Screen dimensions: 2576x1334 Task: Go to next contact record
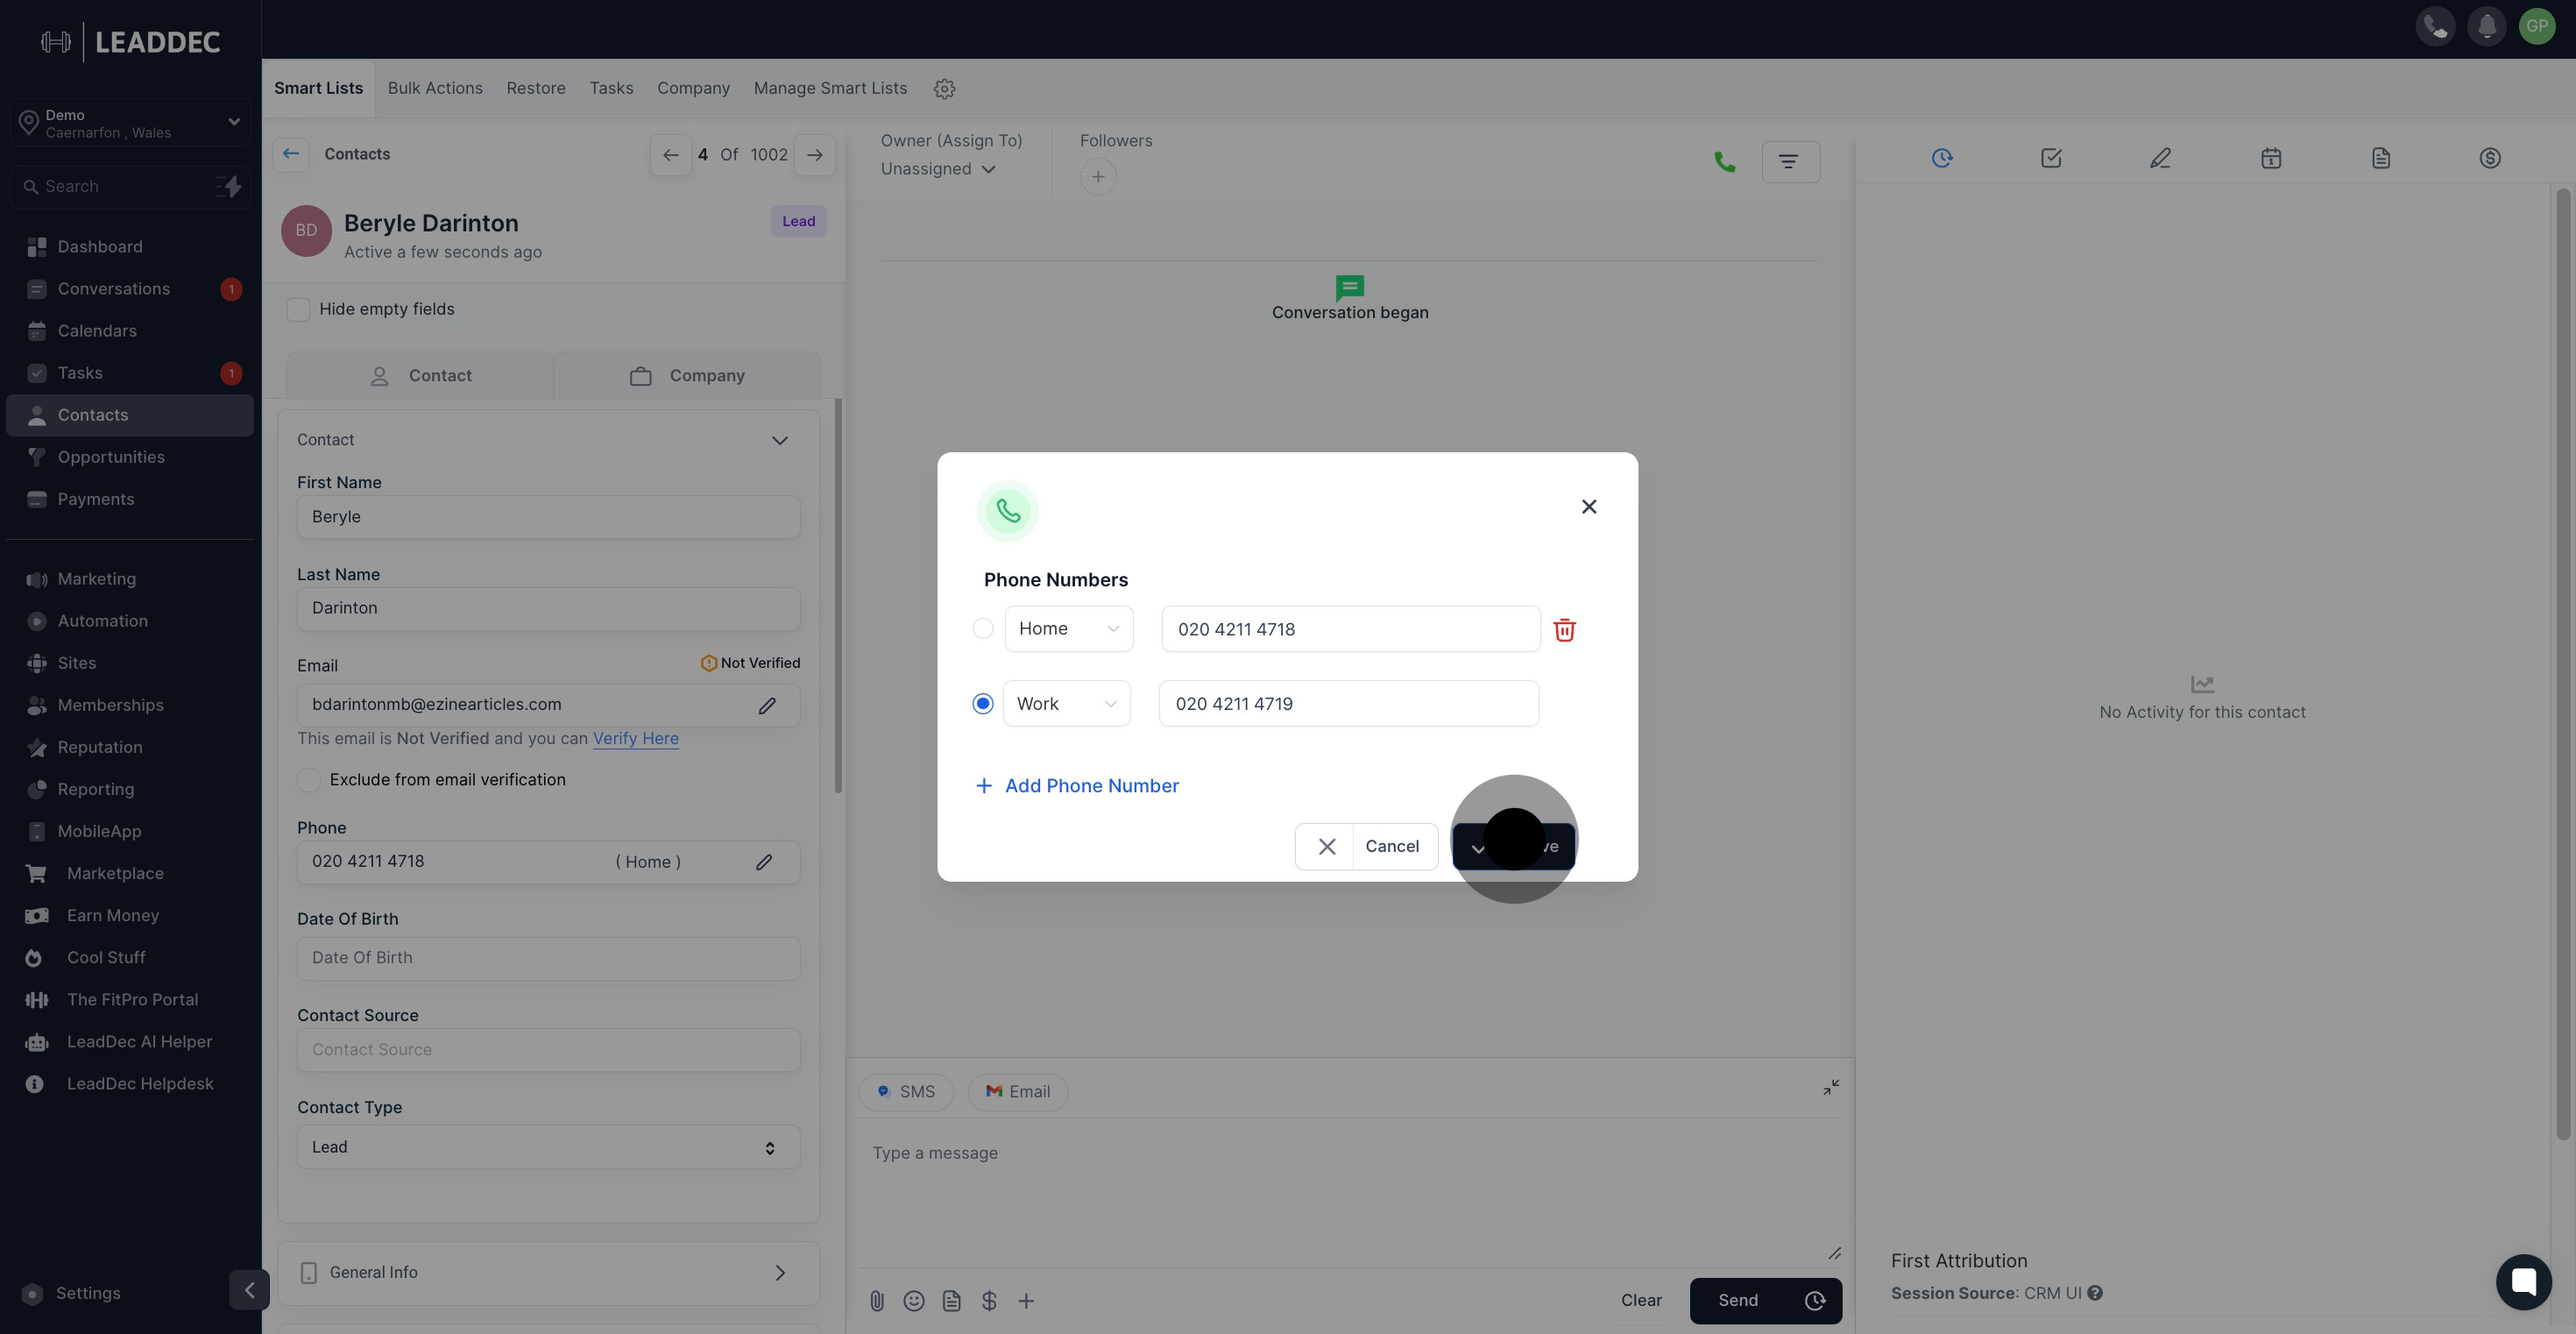click(815, 155)
